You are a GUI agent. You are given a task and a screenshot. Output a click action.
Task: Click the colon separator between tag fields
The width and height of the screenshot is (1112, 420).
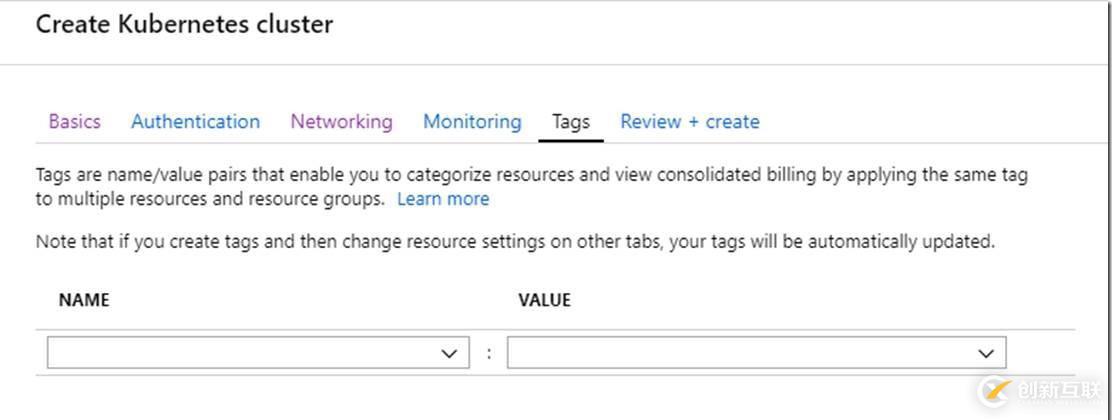click(488, 353)
